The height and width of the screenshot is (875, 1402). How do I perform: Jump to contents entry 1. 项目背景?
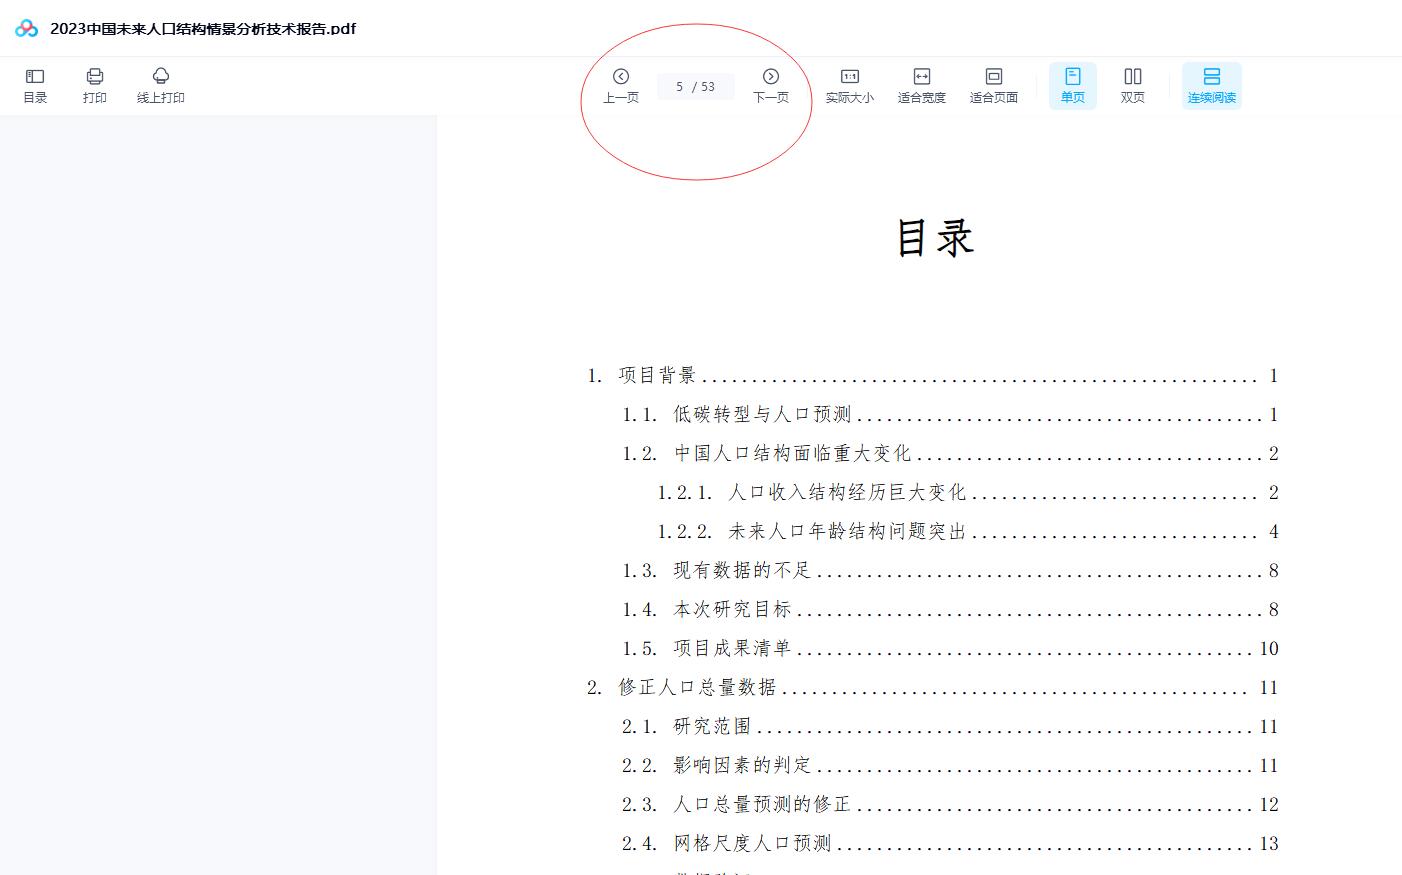click(x=657, y=376)
